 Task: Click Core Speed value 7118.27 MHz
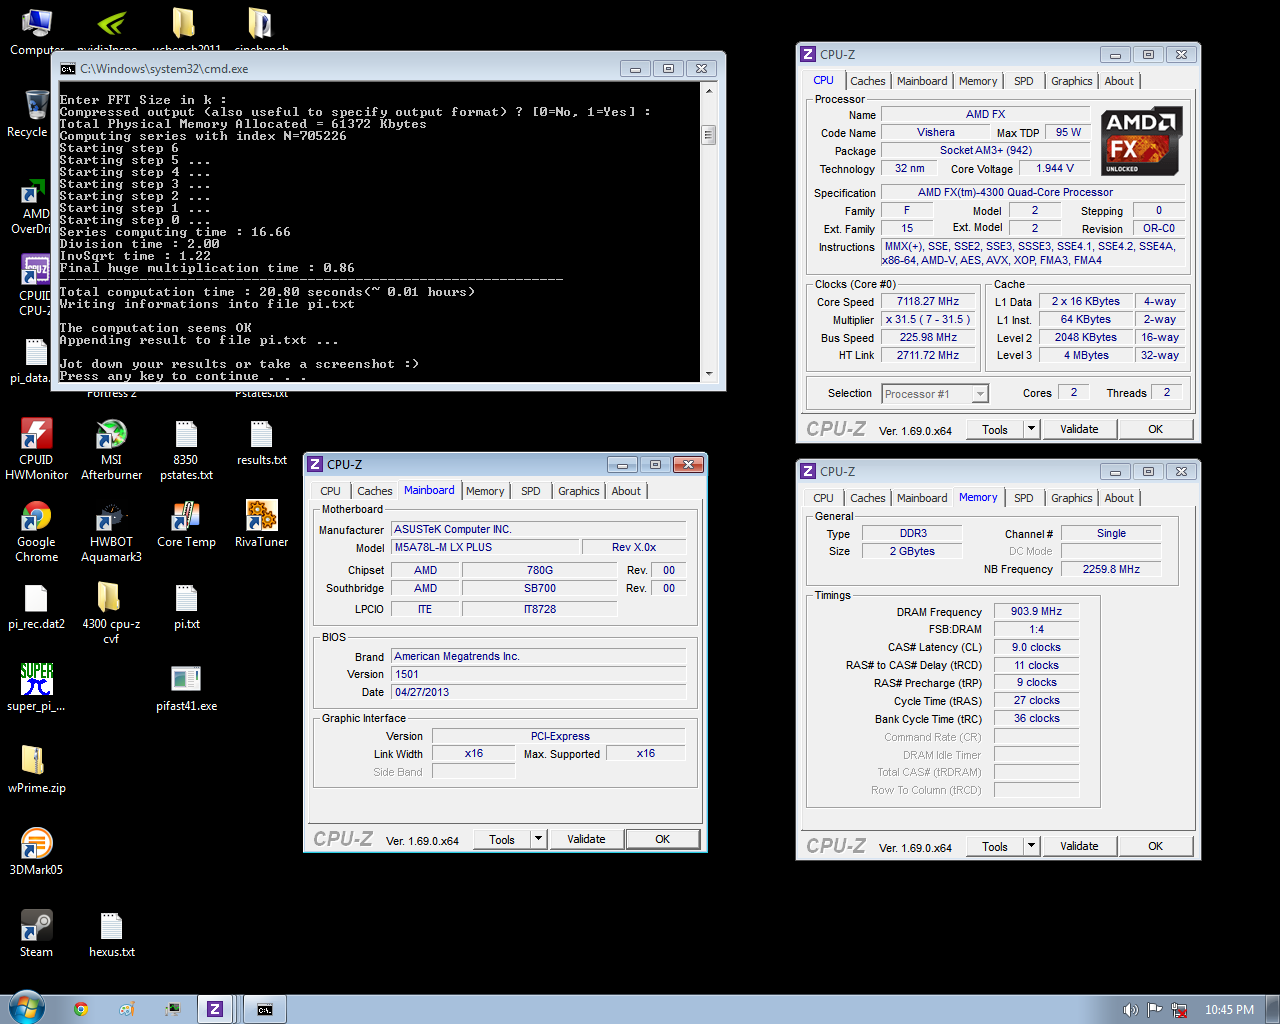928,301
